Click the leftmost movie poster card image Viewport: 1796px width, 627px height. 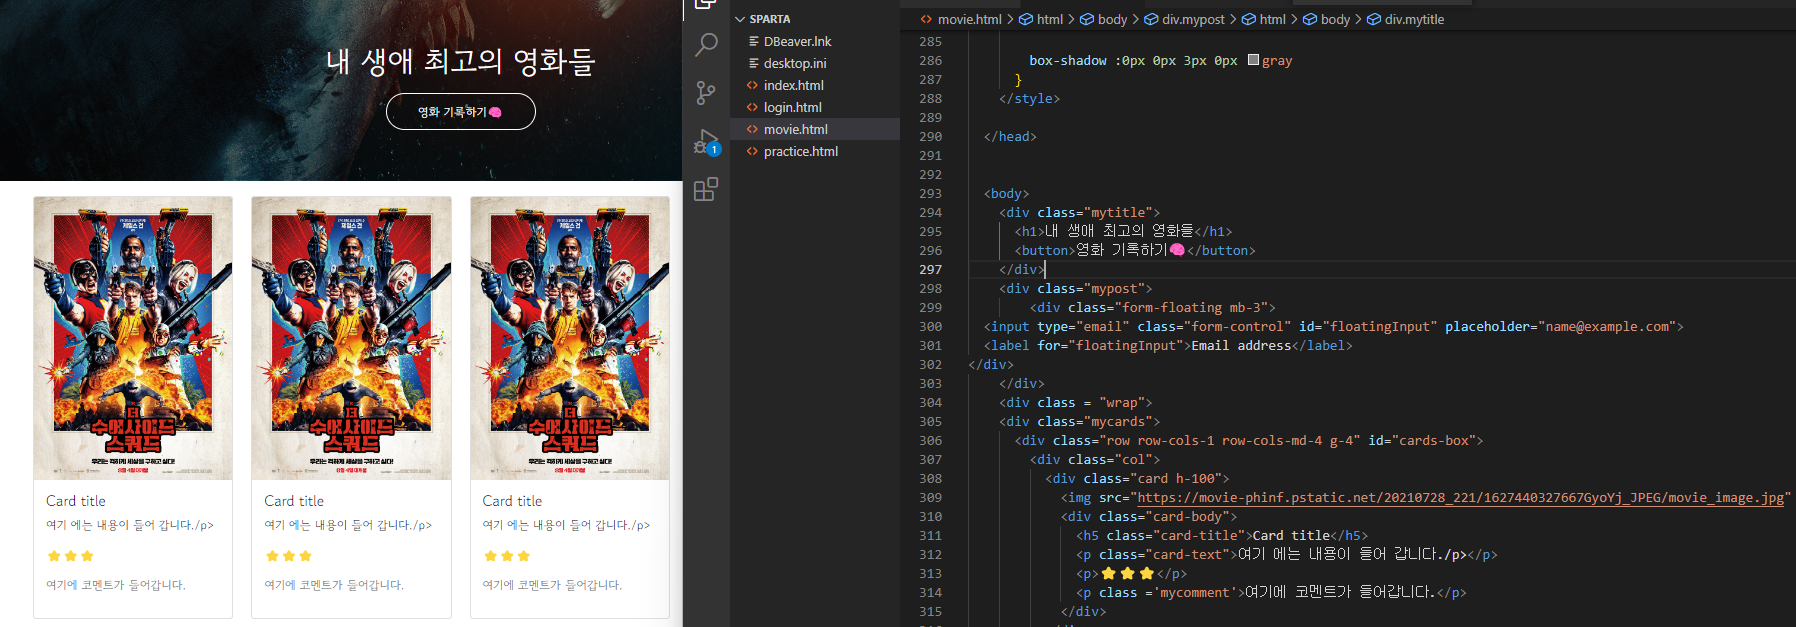(133, 338)
